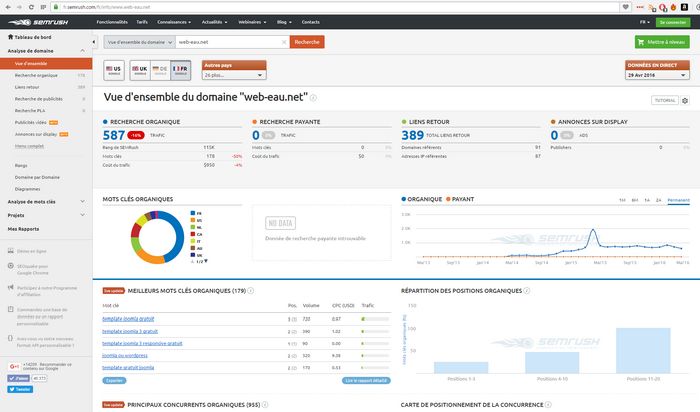Reload the page with the refresh icon

pos(31,7)
